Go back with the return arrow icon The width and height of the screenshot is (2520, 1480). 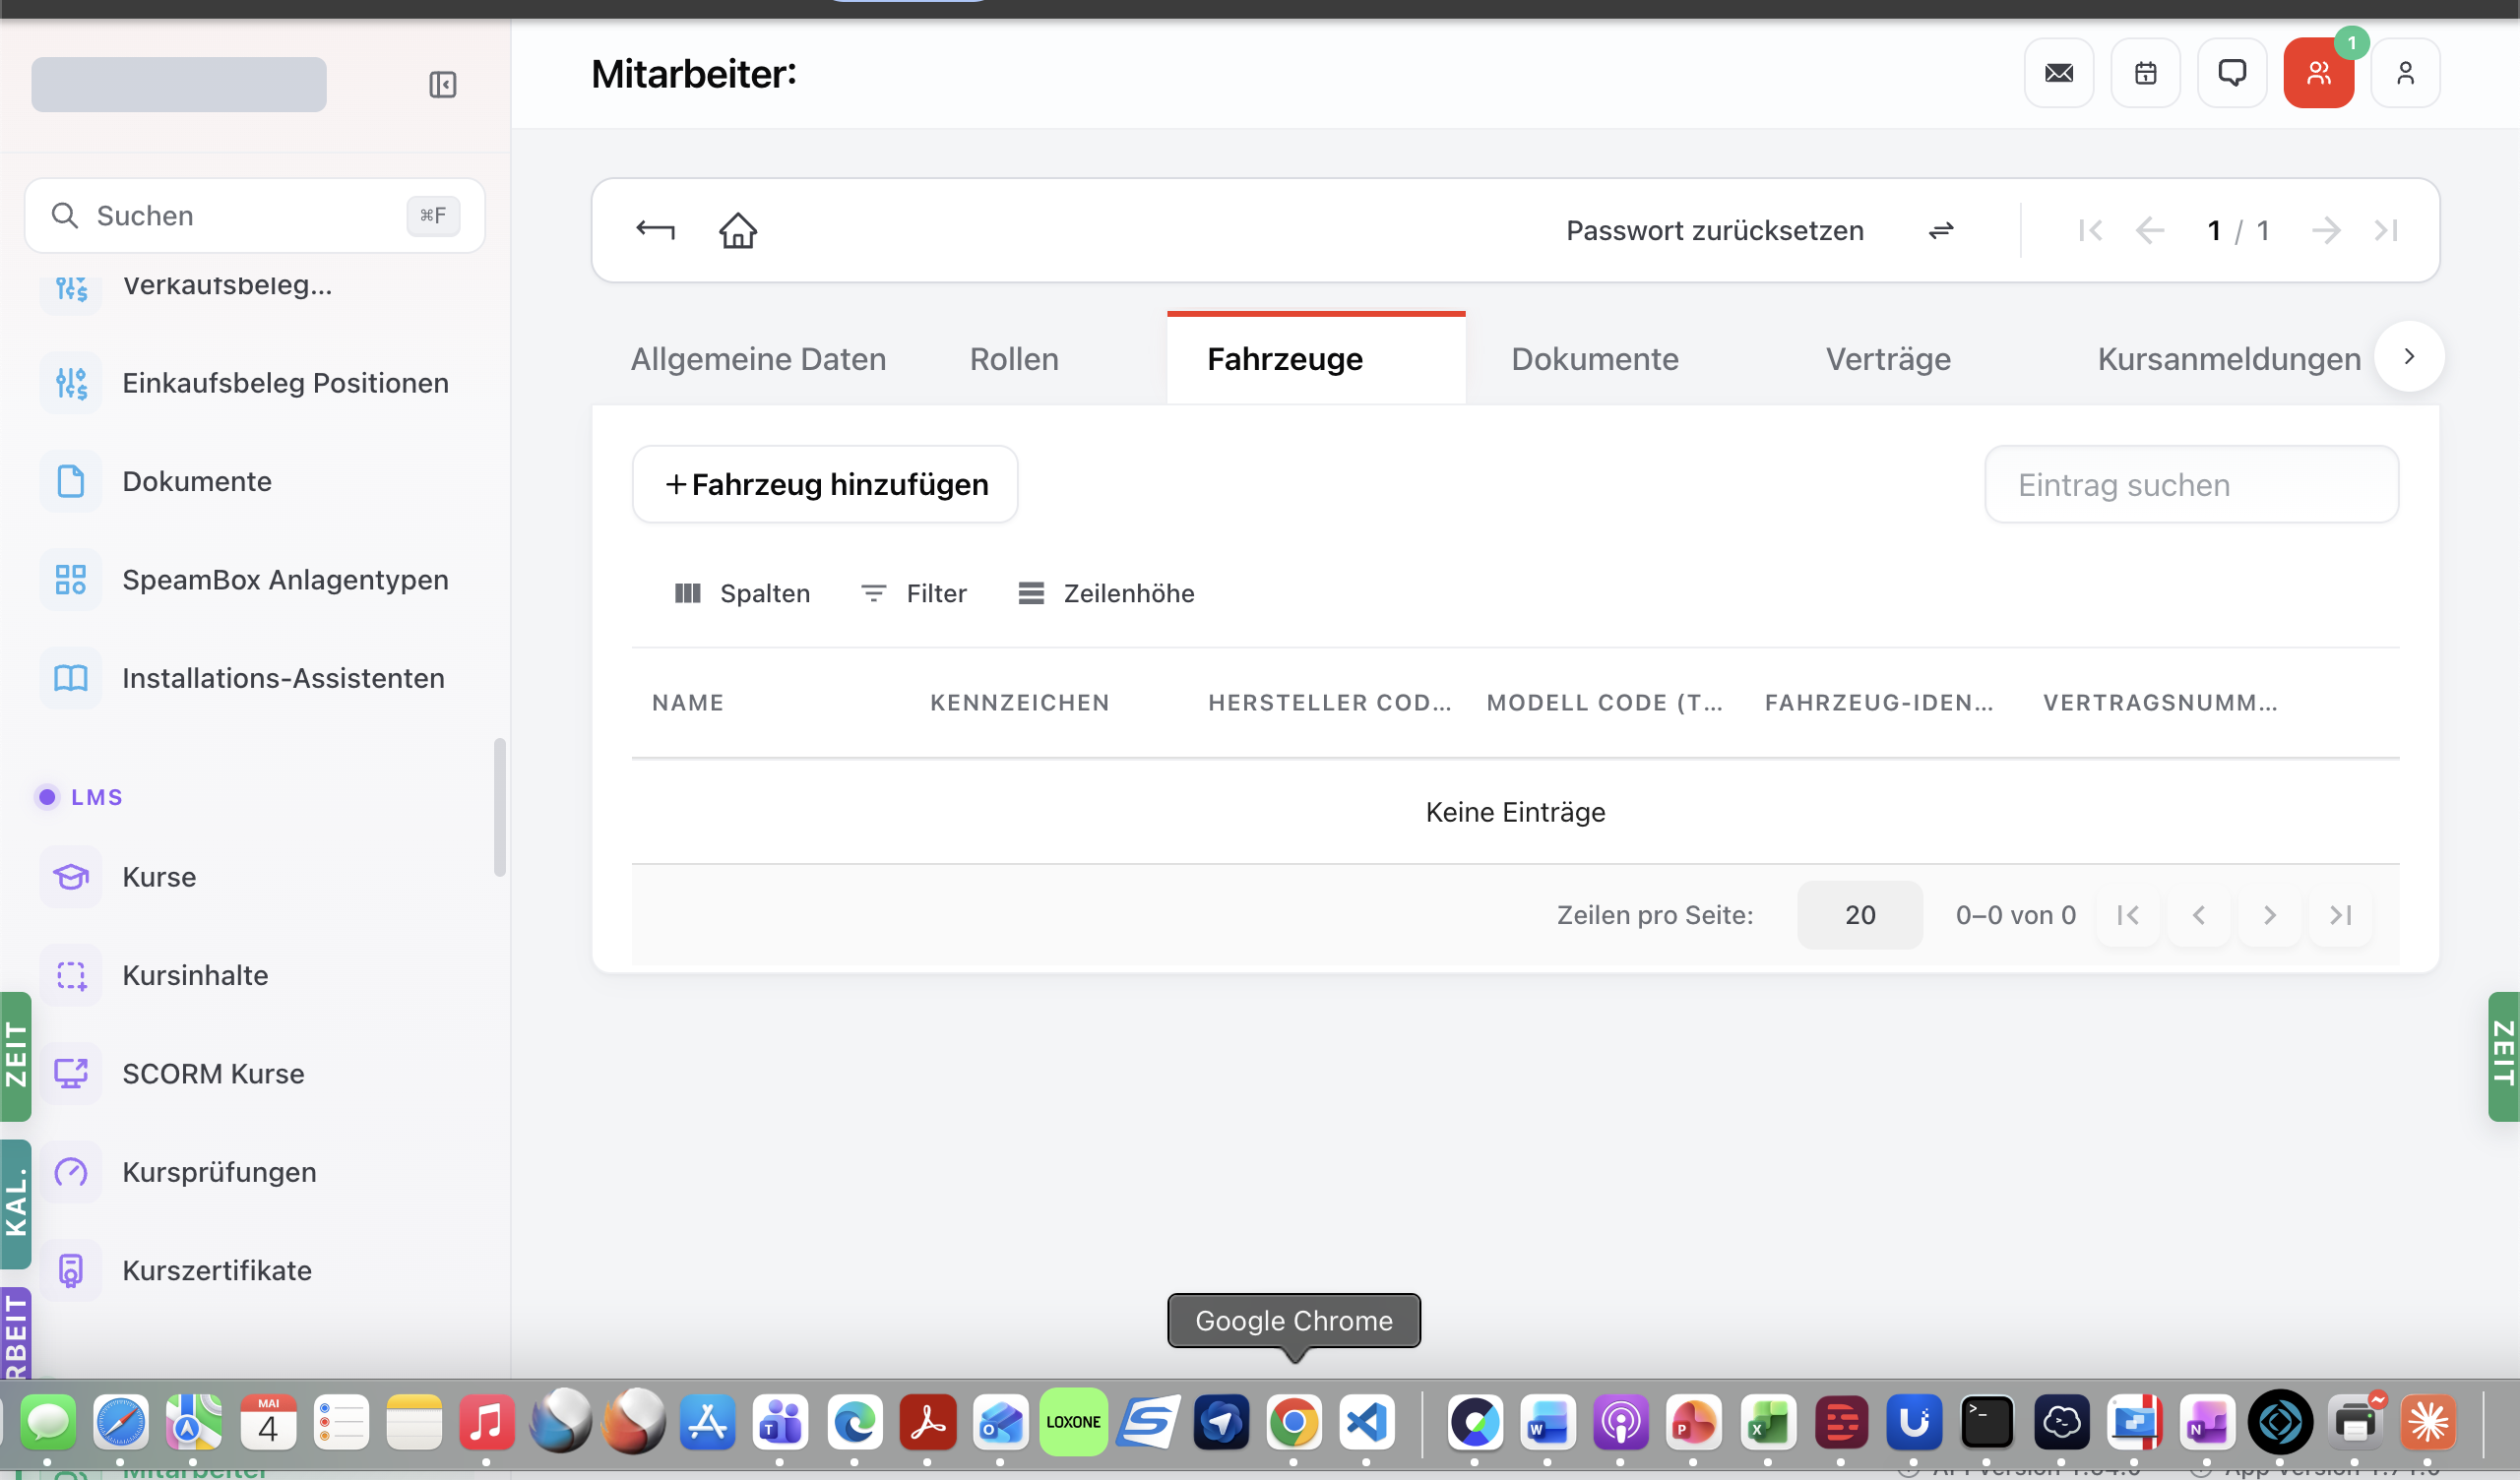pyautogui.click(x=655, y=230)
